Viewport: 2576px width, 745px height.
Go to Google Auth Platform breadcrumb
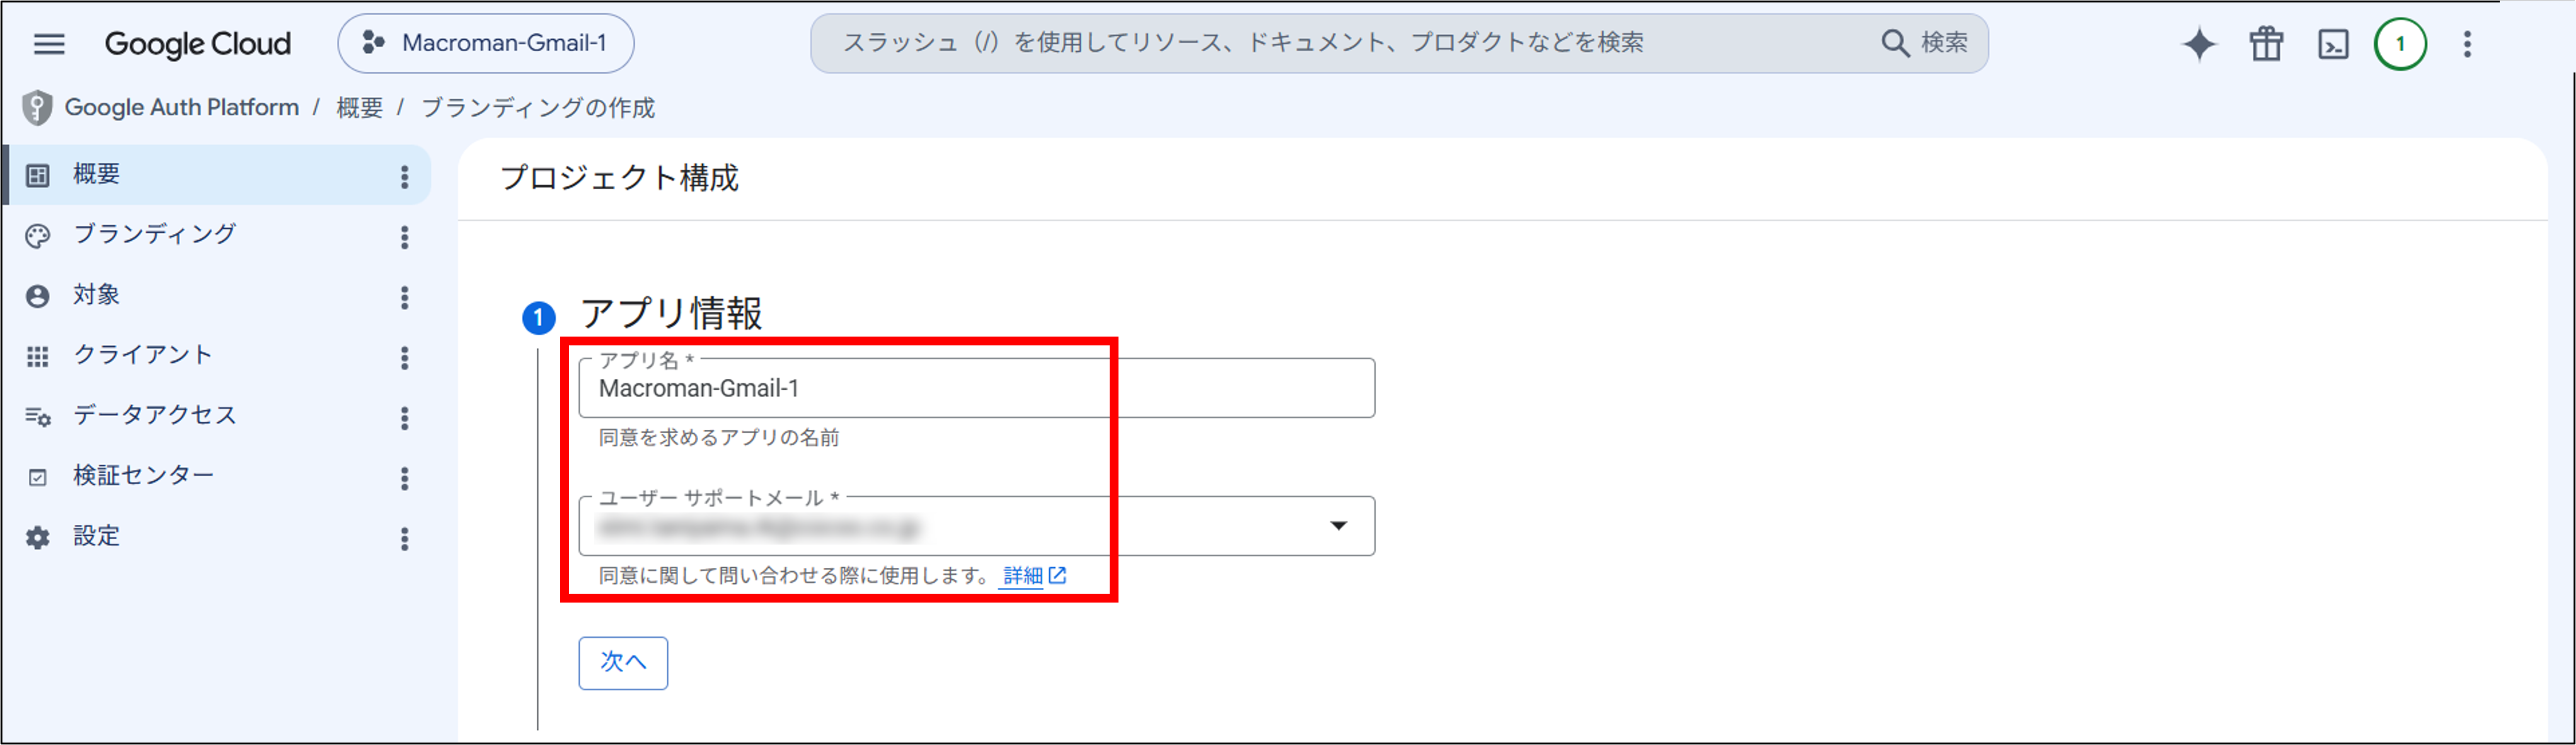[x=182, y=108]
